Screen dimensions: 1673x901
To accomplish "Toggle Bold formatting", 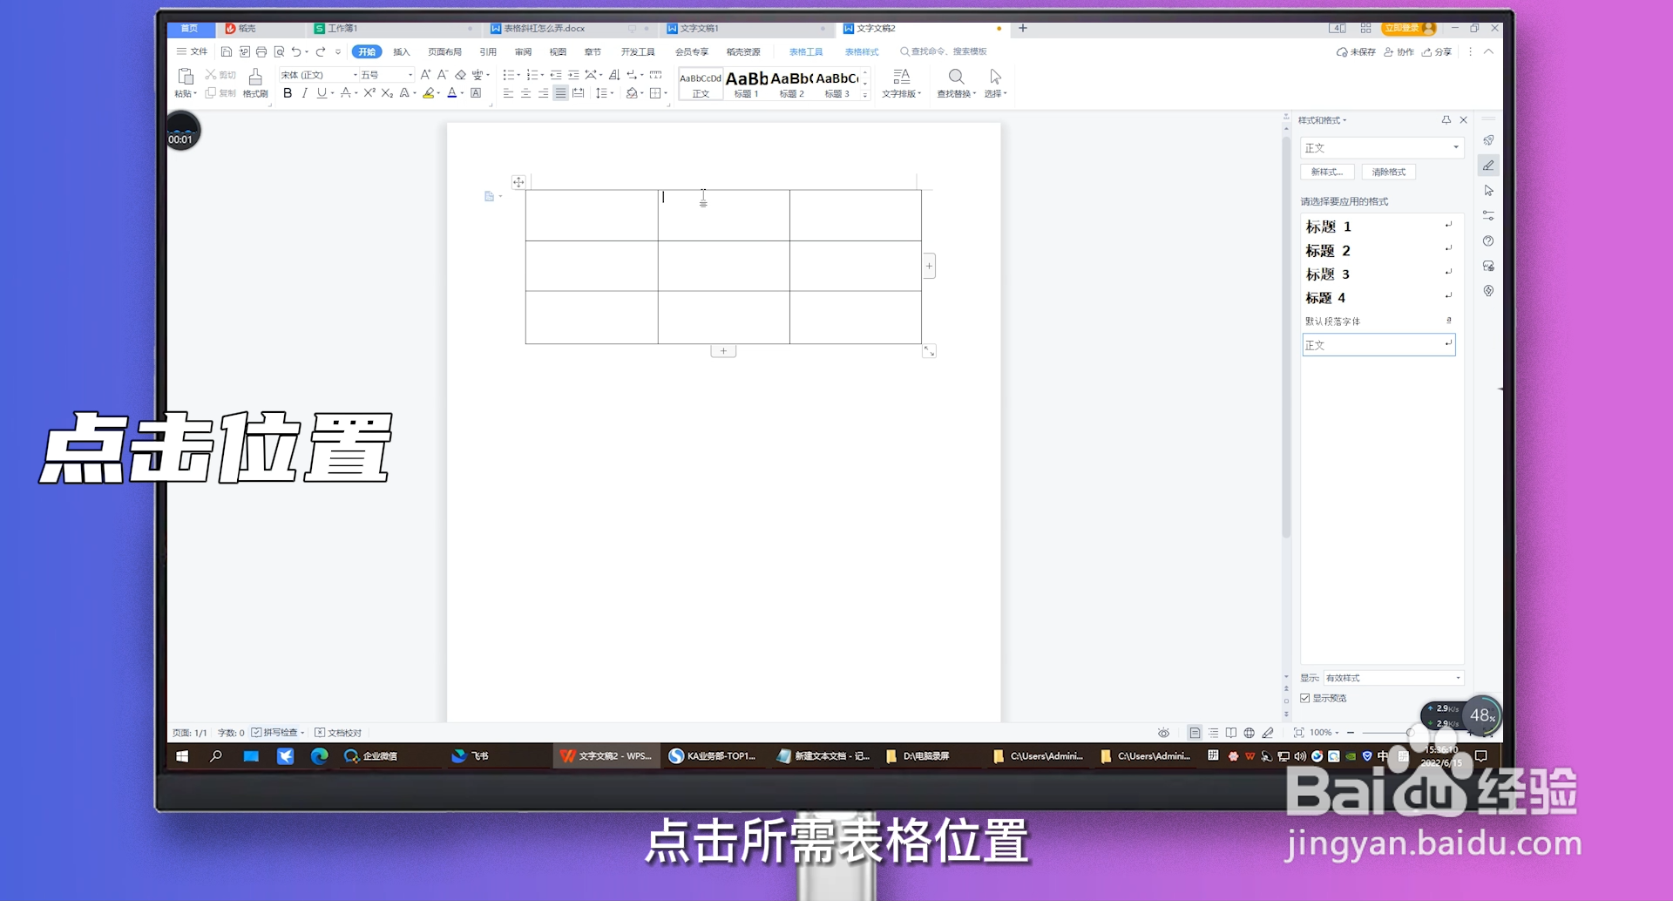I will pos(287,93).
